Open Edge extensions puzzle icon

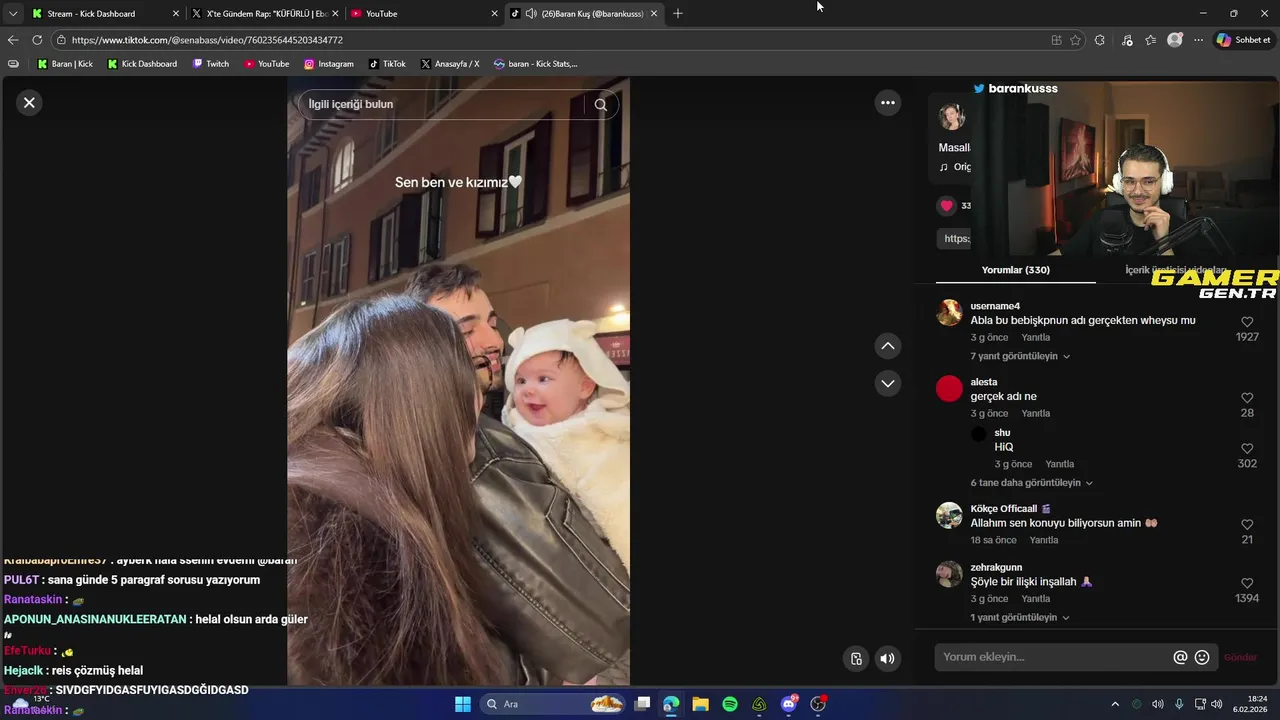click(x=1100, y=40)
